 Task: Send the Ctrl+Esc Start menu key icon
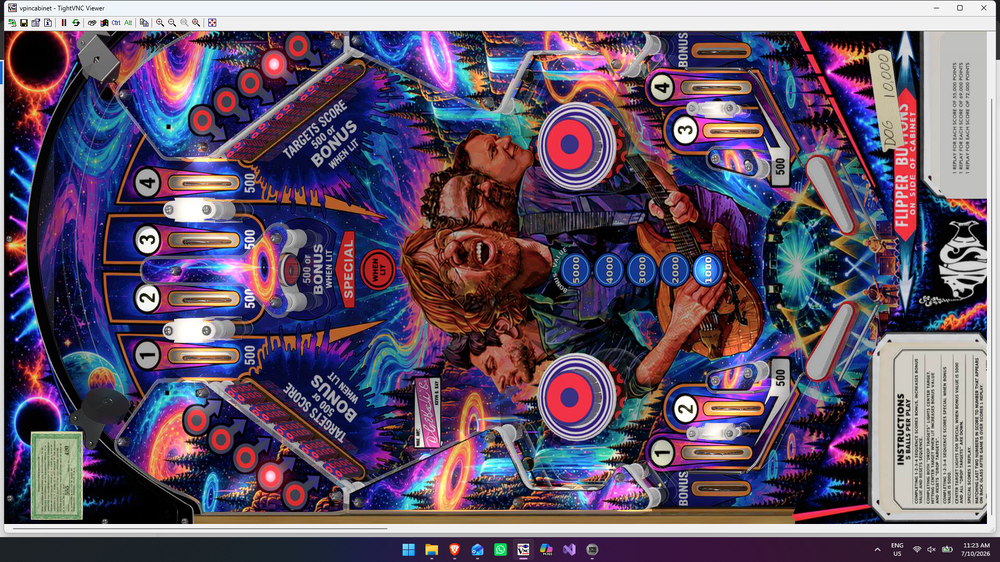(x=104, y=22)
